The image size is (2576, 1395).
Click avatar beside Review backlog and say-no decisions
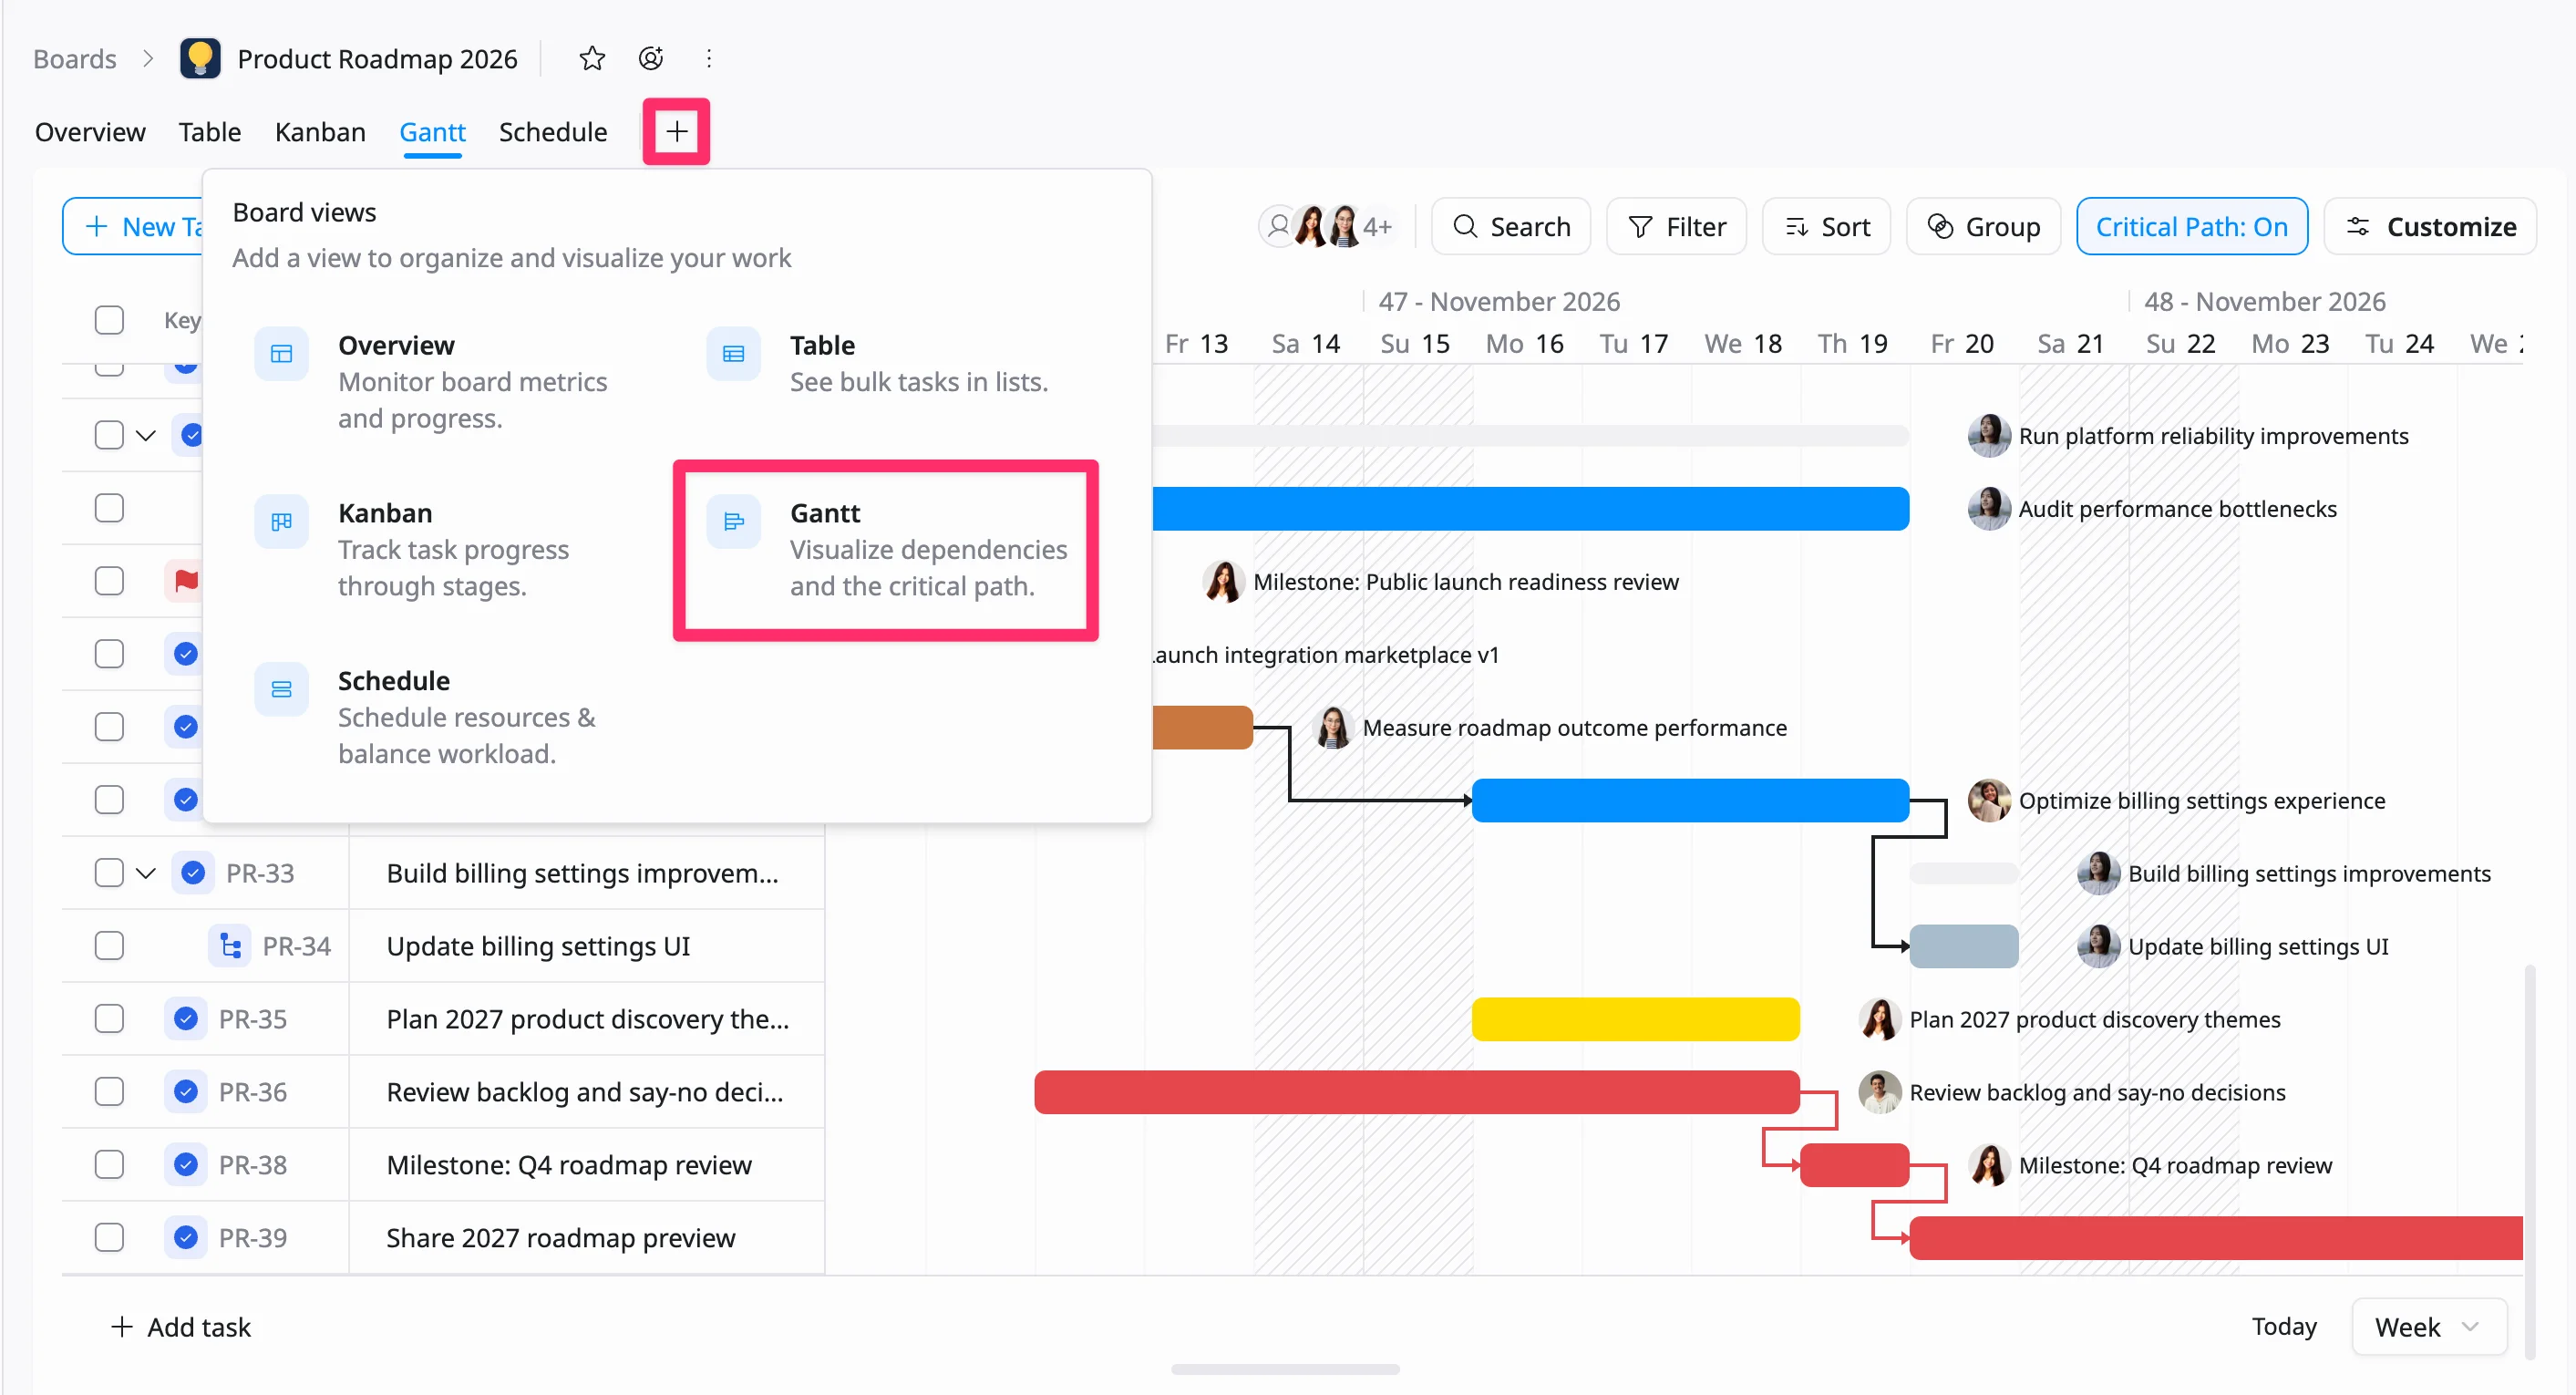click(1880, 1093)
